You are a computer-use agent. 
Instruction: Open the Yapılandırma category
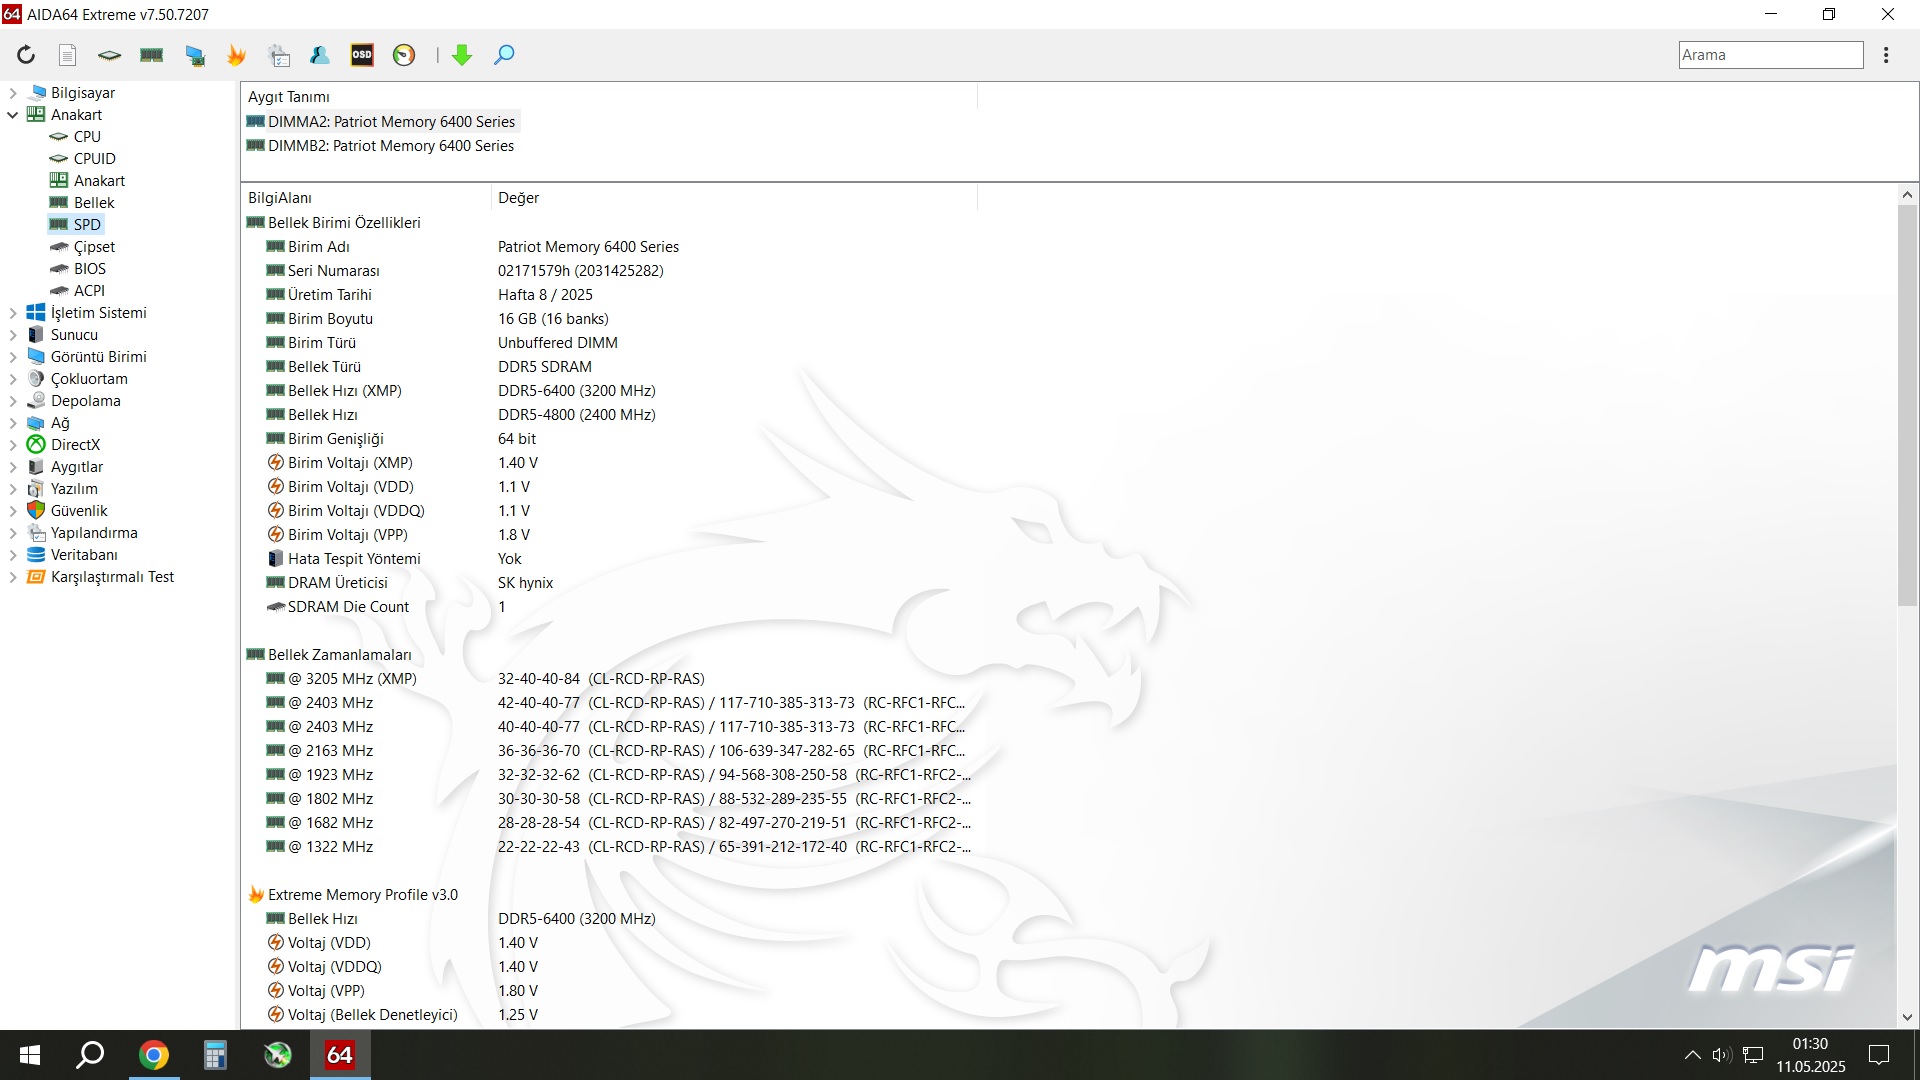94,533
